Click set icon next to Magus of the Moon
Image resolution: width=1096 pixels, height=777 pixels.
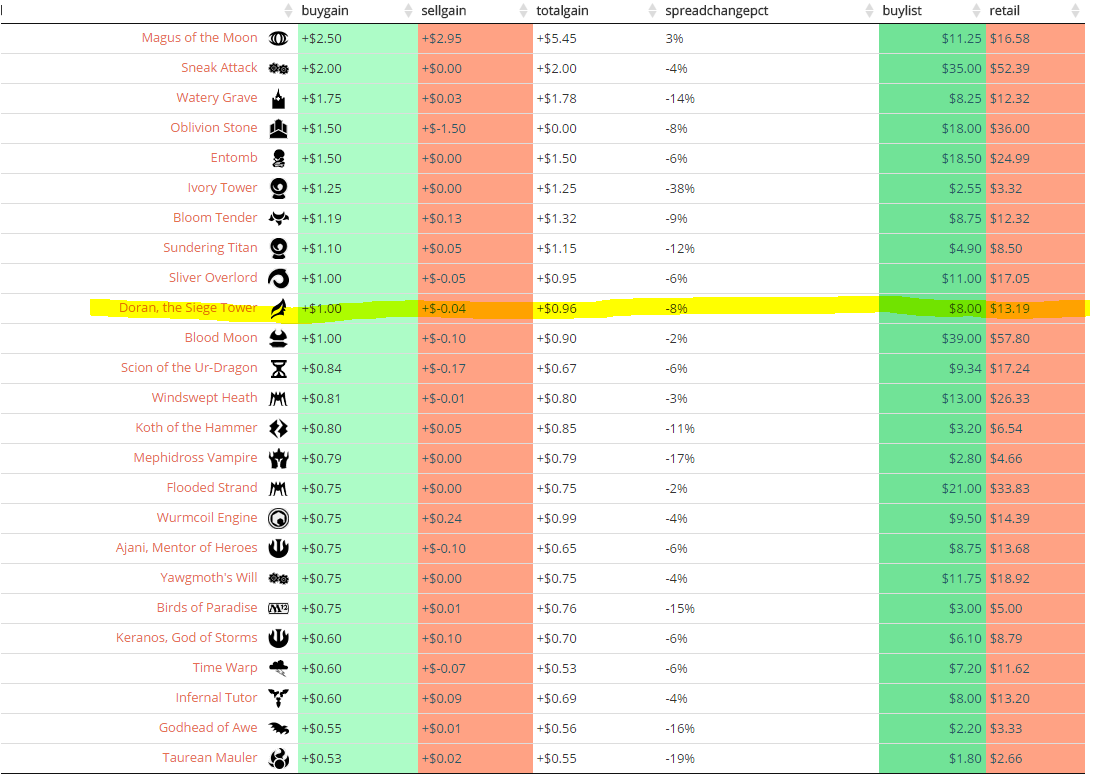(278, 38)
